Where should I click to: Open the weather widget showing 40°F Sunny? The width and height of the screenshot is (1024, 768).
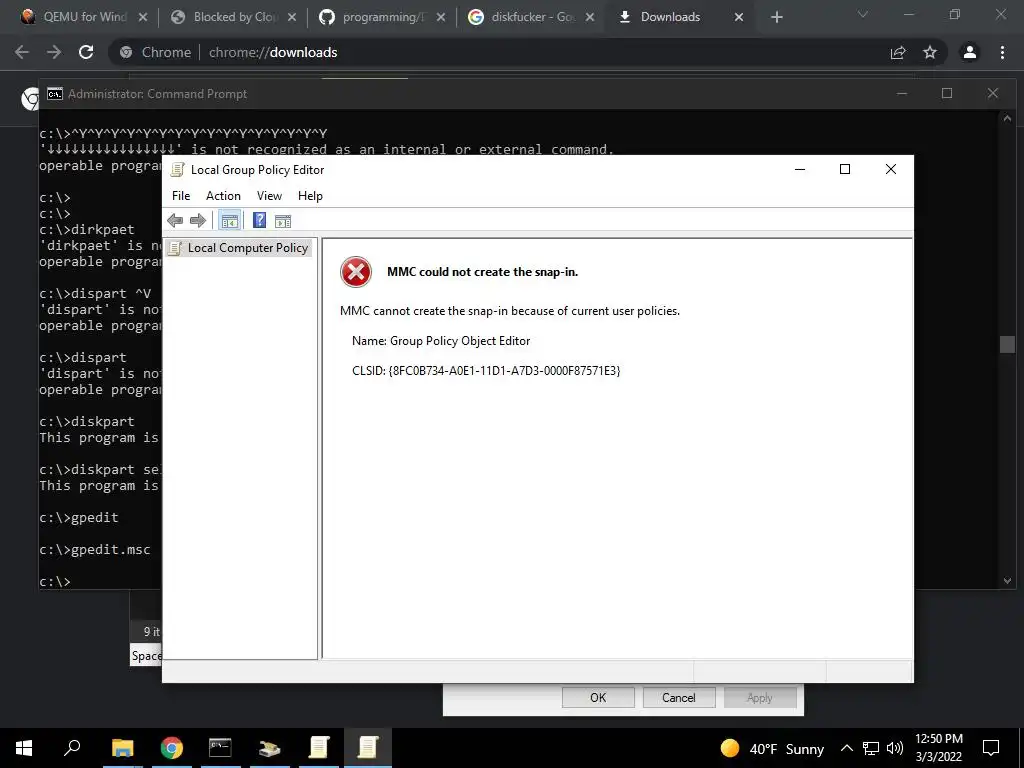pyautogui.click(x=772, y=748)
